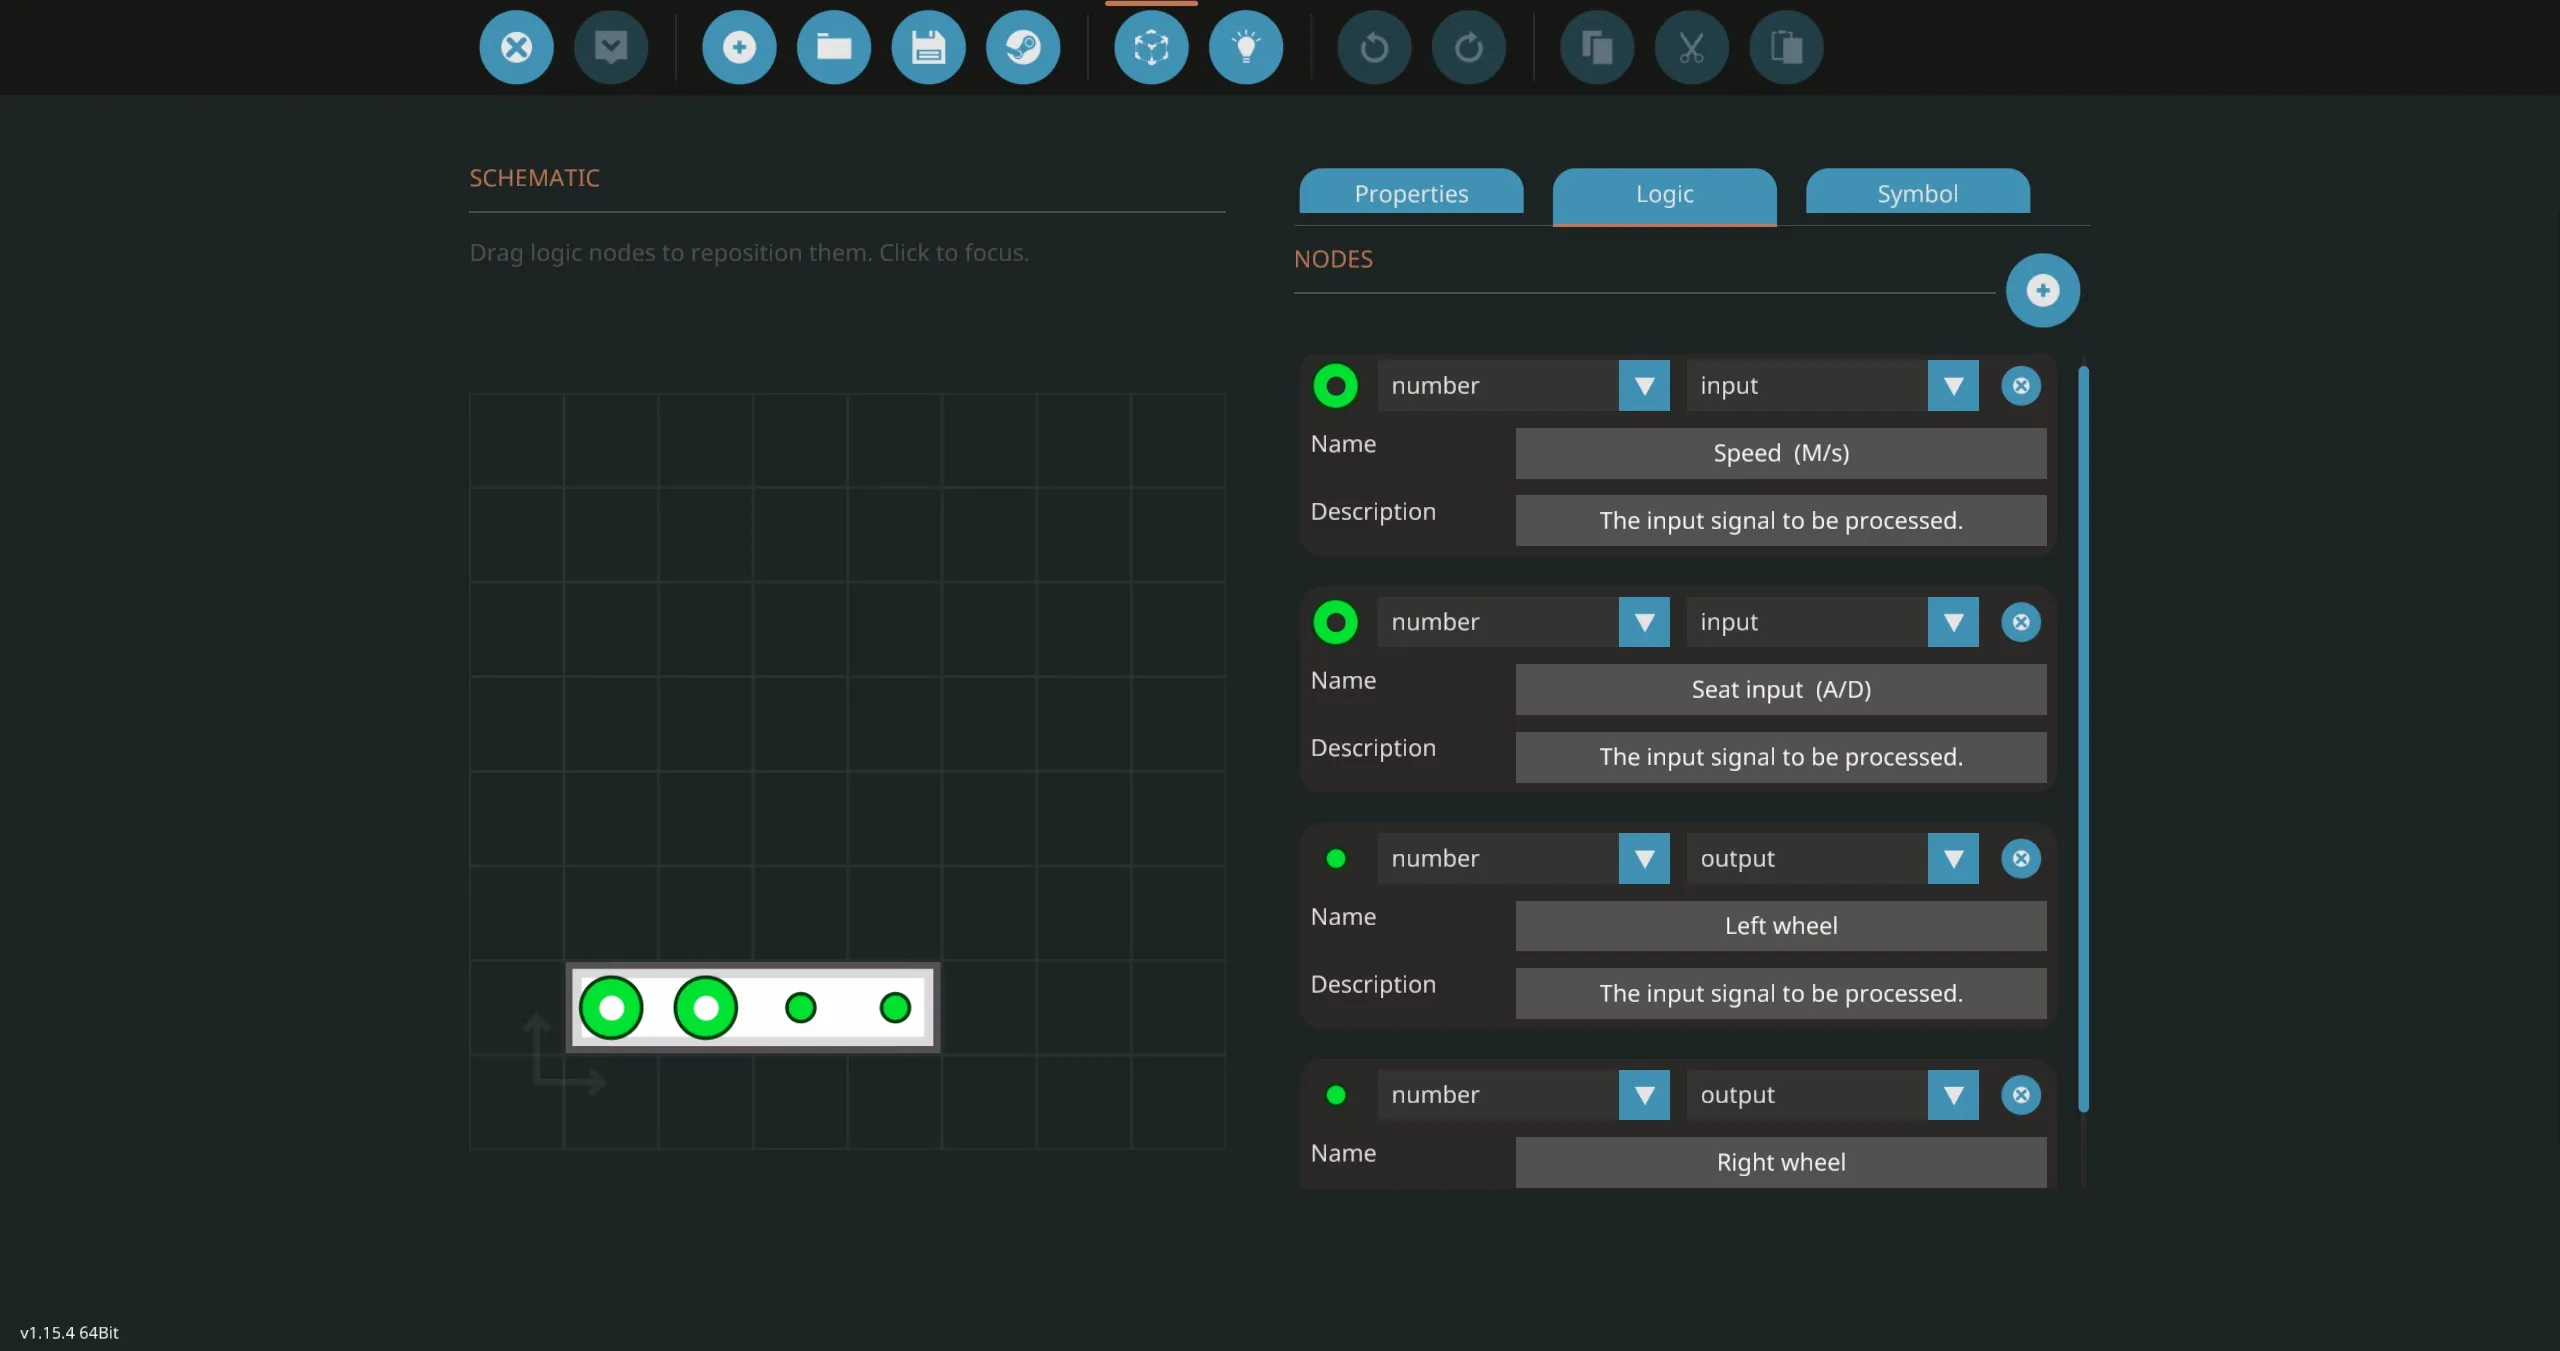Click the close editor X icon in toolbar
Screen dimensions: 2560x1351
(516, 47)
